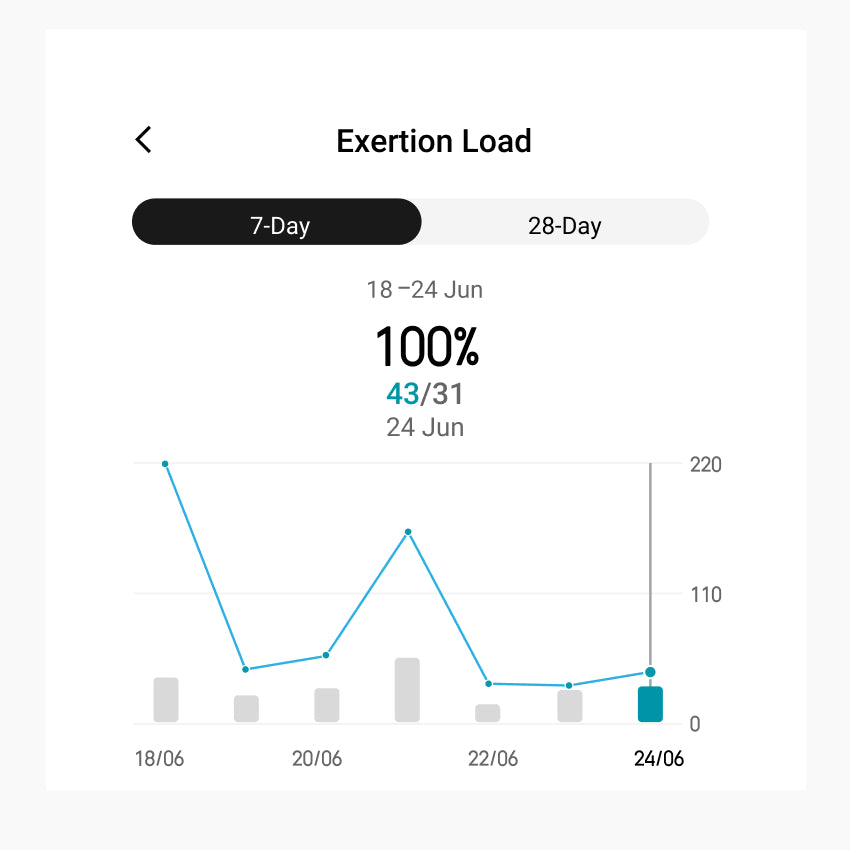Click the selected data point on 24/06 line

coord(650,672)
